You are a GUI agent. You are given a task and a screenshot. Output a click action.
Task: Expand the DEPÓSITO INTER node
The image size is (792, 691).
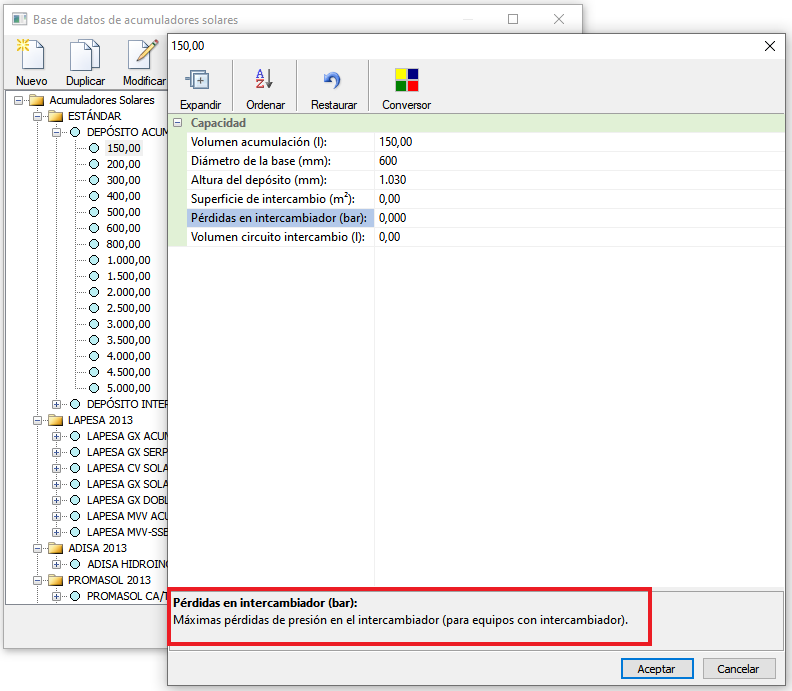point(57,404)
